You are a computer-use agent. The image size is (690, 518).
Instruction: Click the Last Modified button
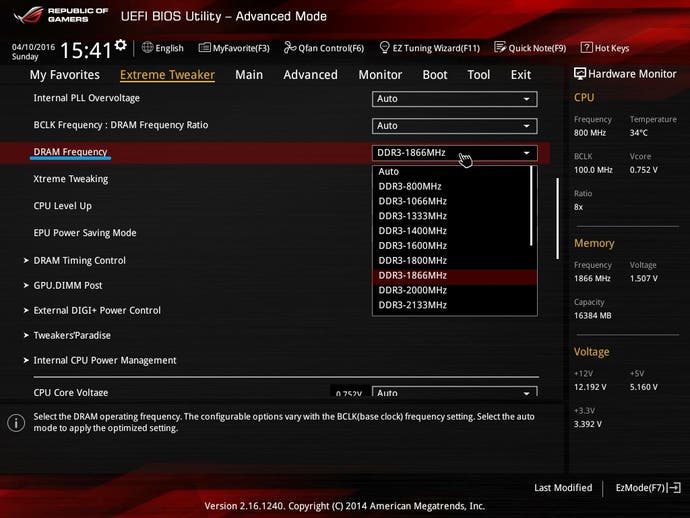563,488
